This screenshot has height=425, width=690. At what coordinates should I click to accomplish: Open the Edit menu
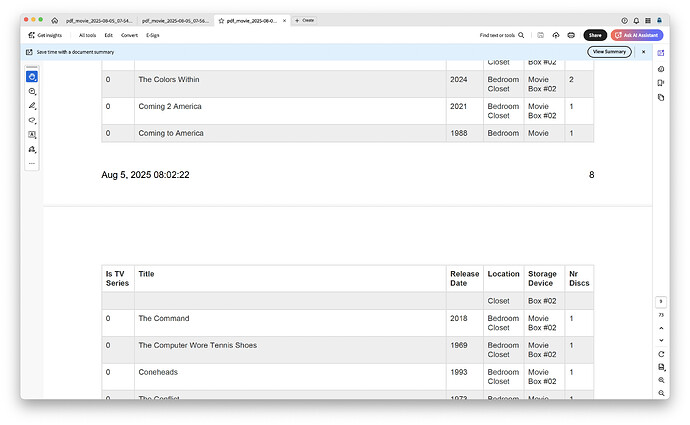click(109, 35)
